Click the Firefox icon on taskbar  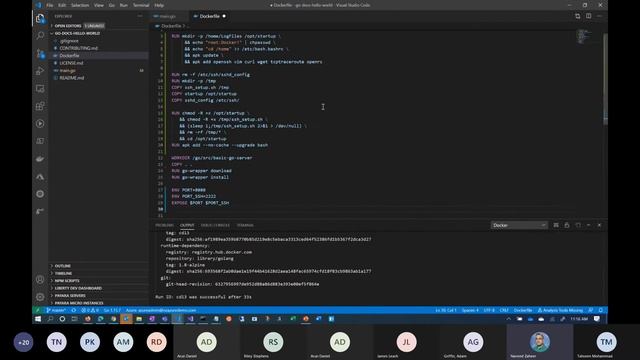click(x=87, y=319)
